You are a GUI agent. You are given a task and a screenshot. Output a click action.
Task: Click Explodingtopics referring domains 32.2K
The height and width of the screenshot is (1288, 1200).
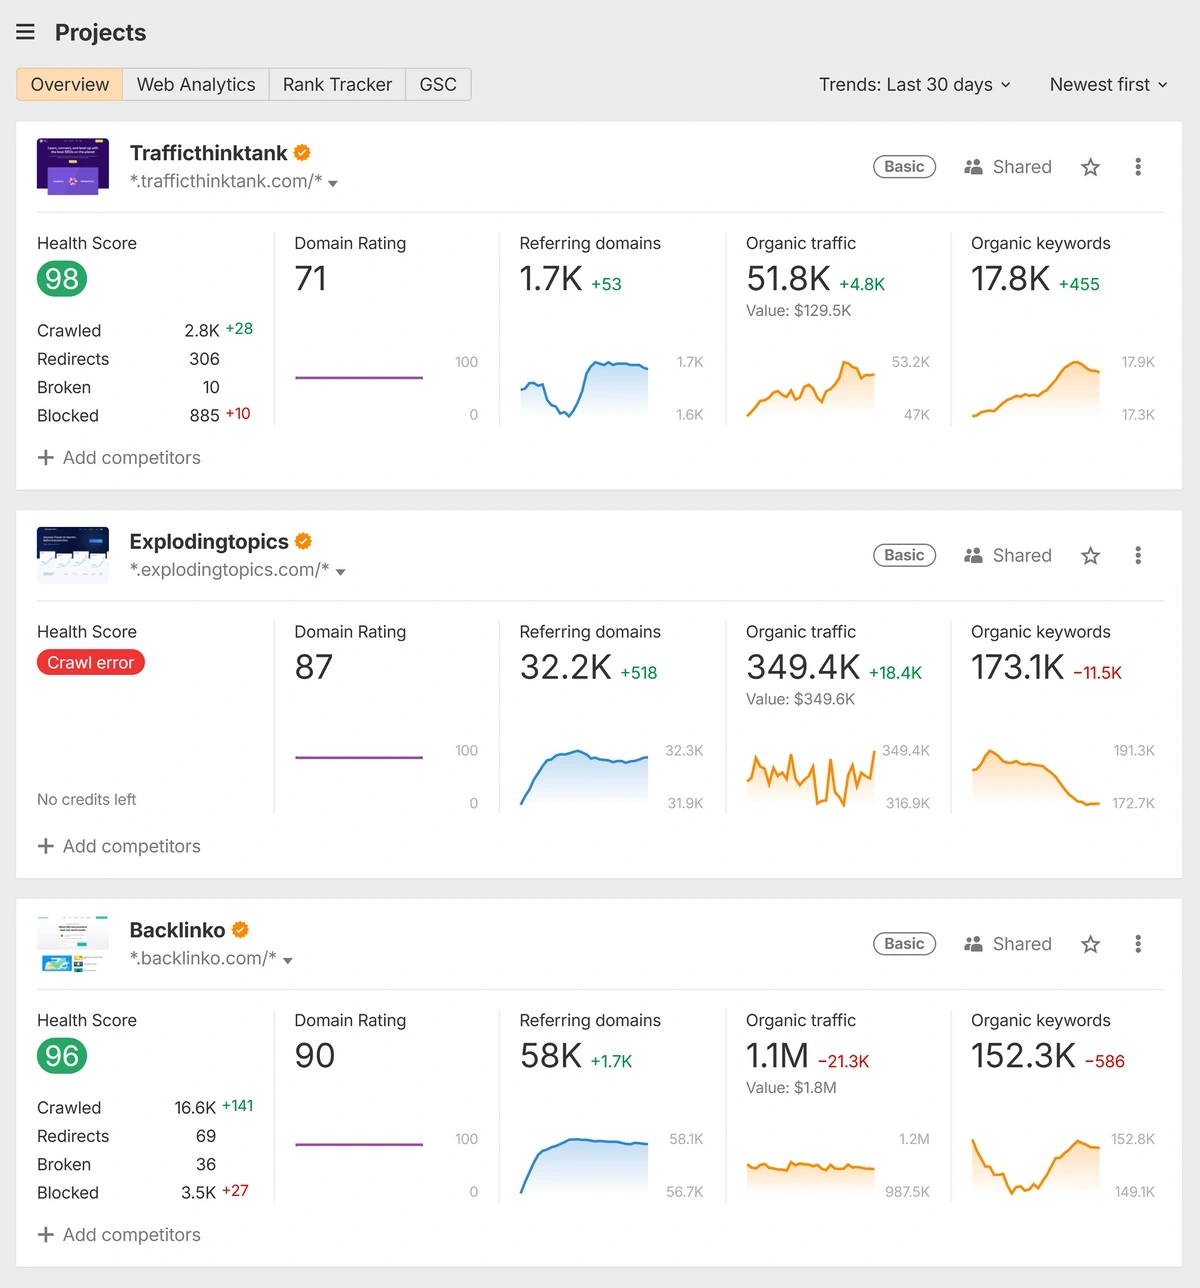(x=566, y=667)
